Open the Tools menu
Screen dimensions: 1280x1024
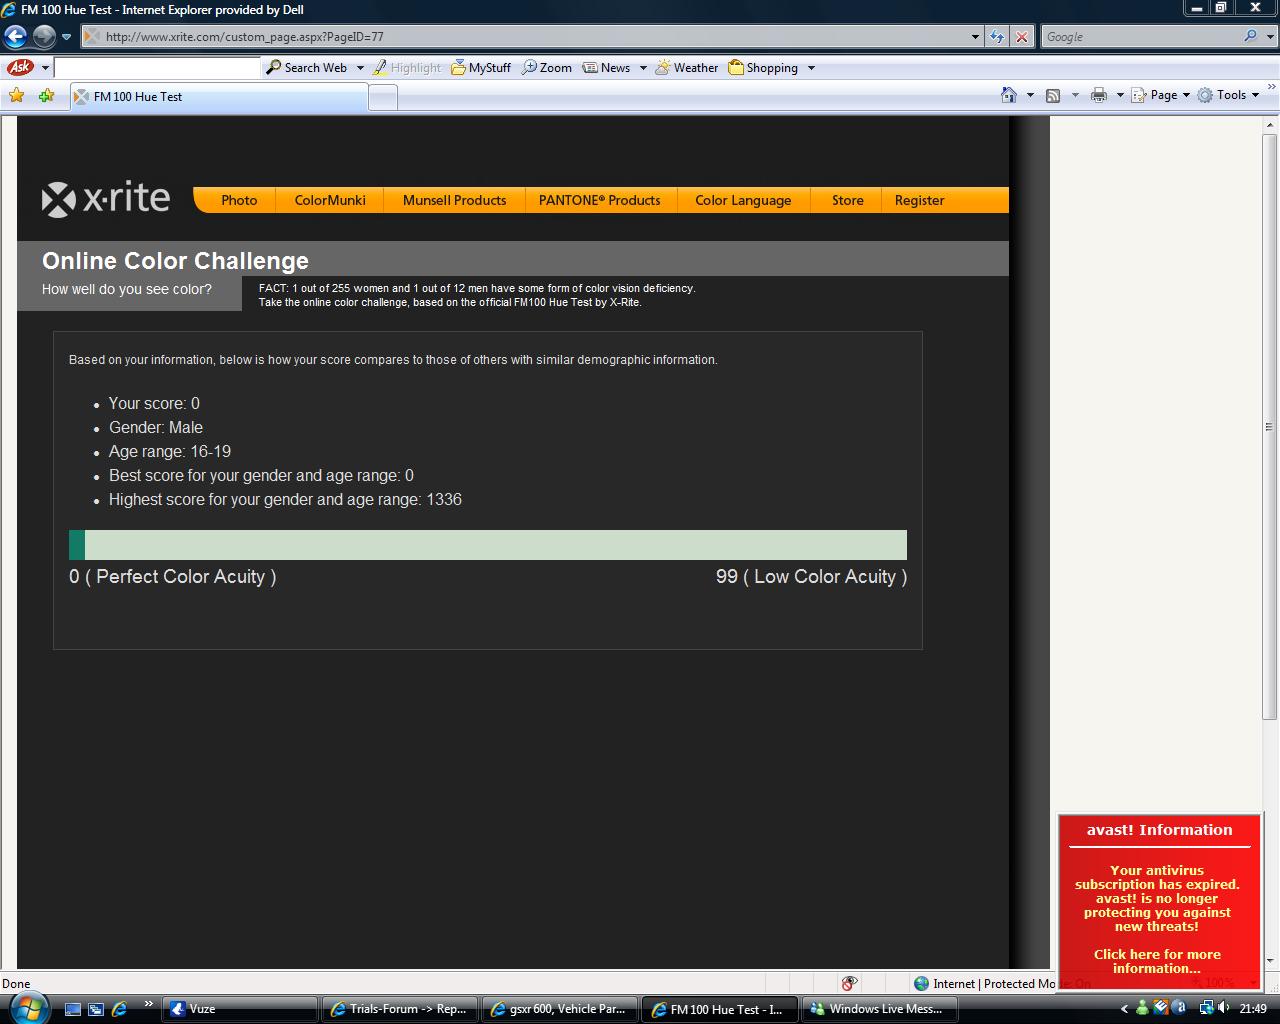1229,95
